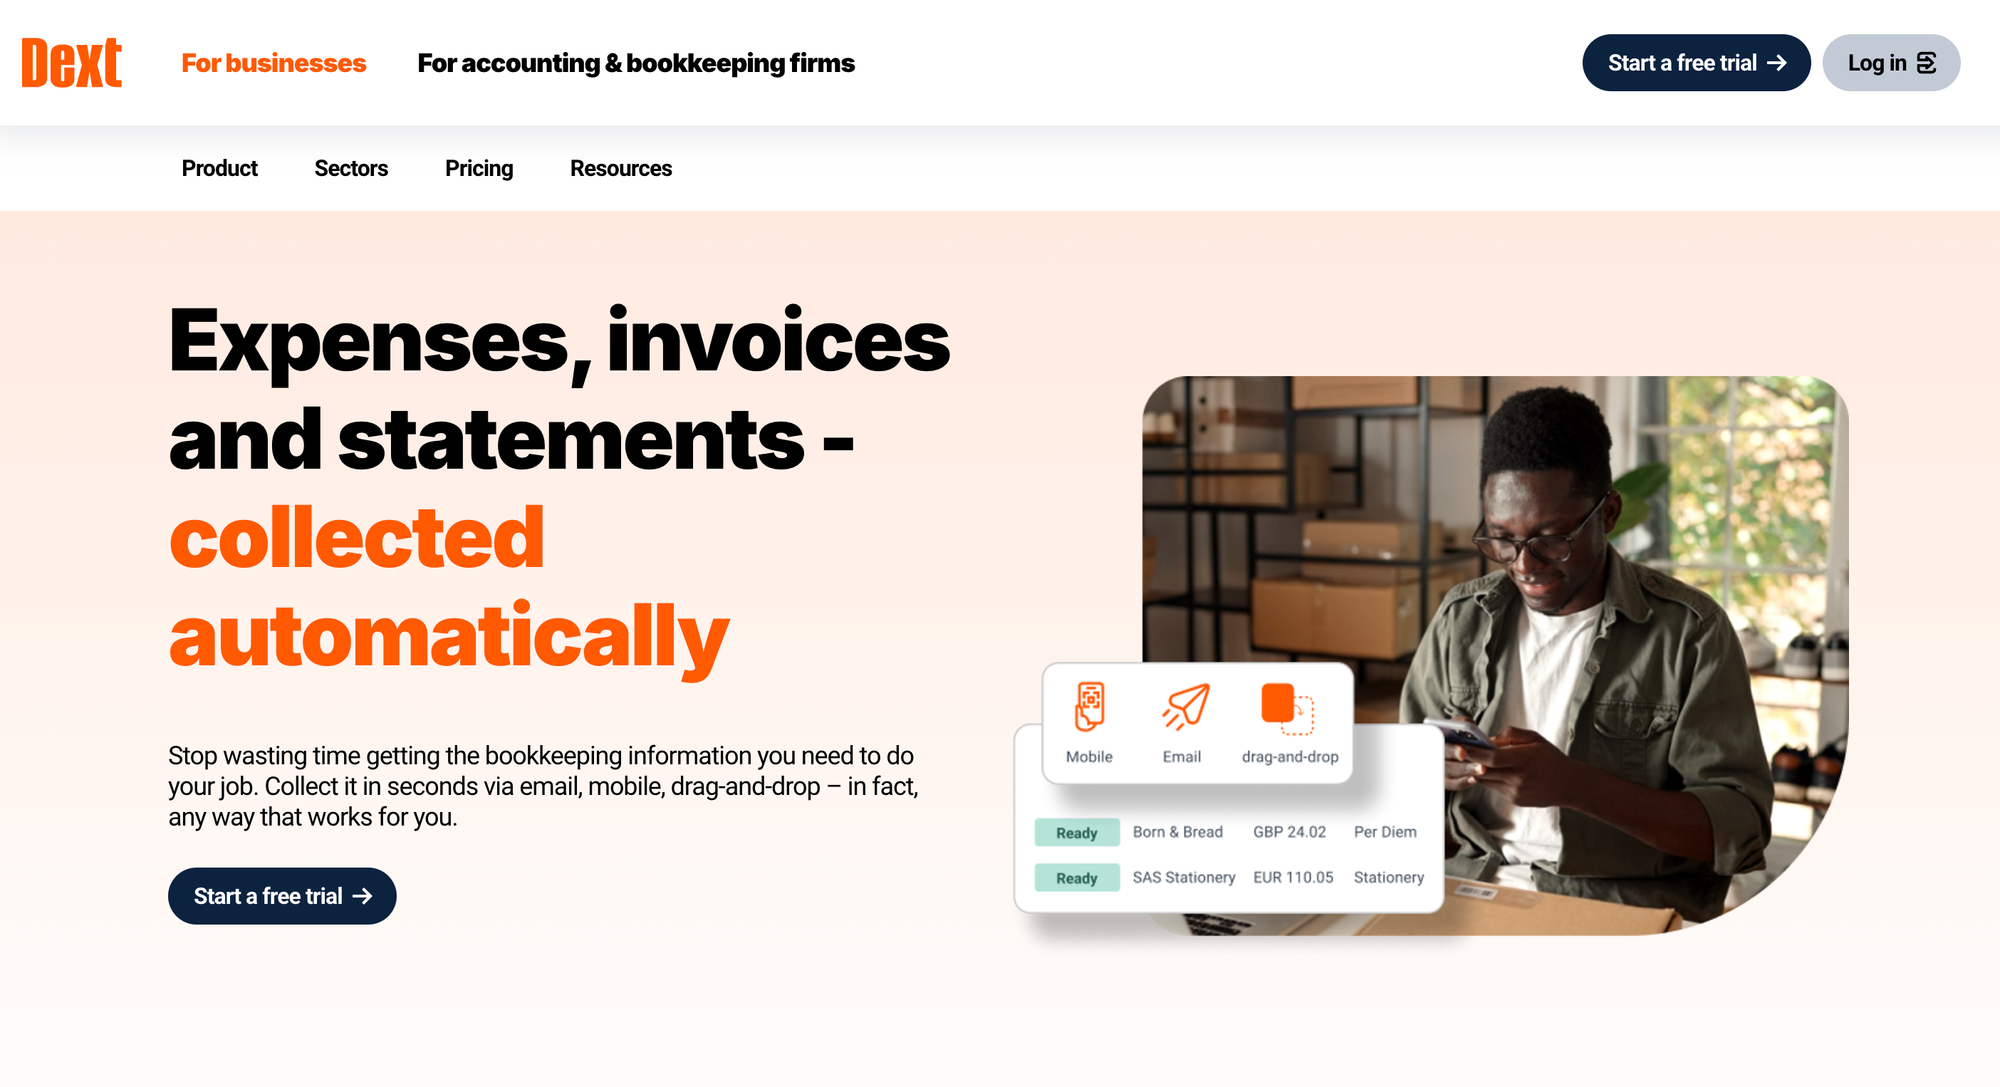Expand the Product navigation menu

218,167
